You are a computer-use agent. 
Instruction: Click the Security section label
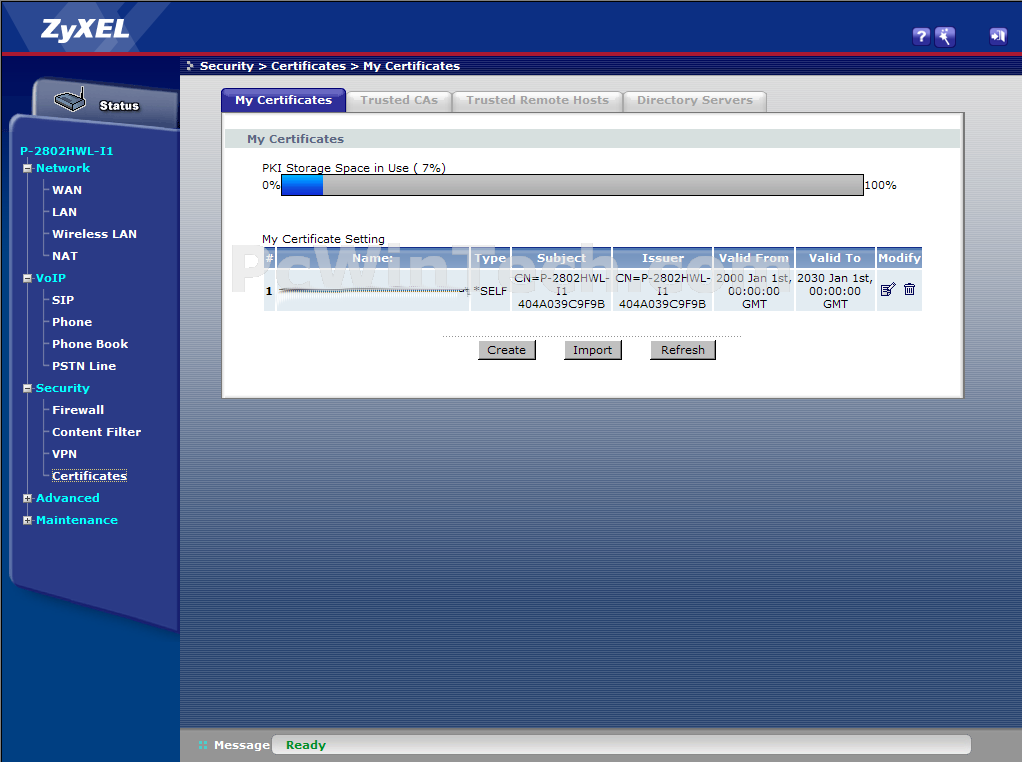63,388
